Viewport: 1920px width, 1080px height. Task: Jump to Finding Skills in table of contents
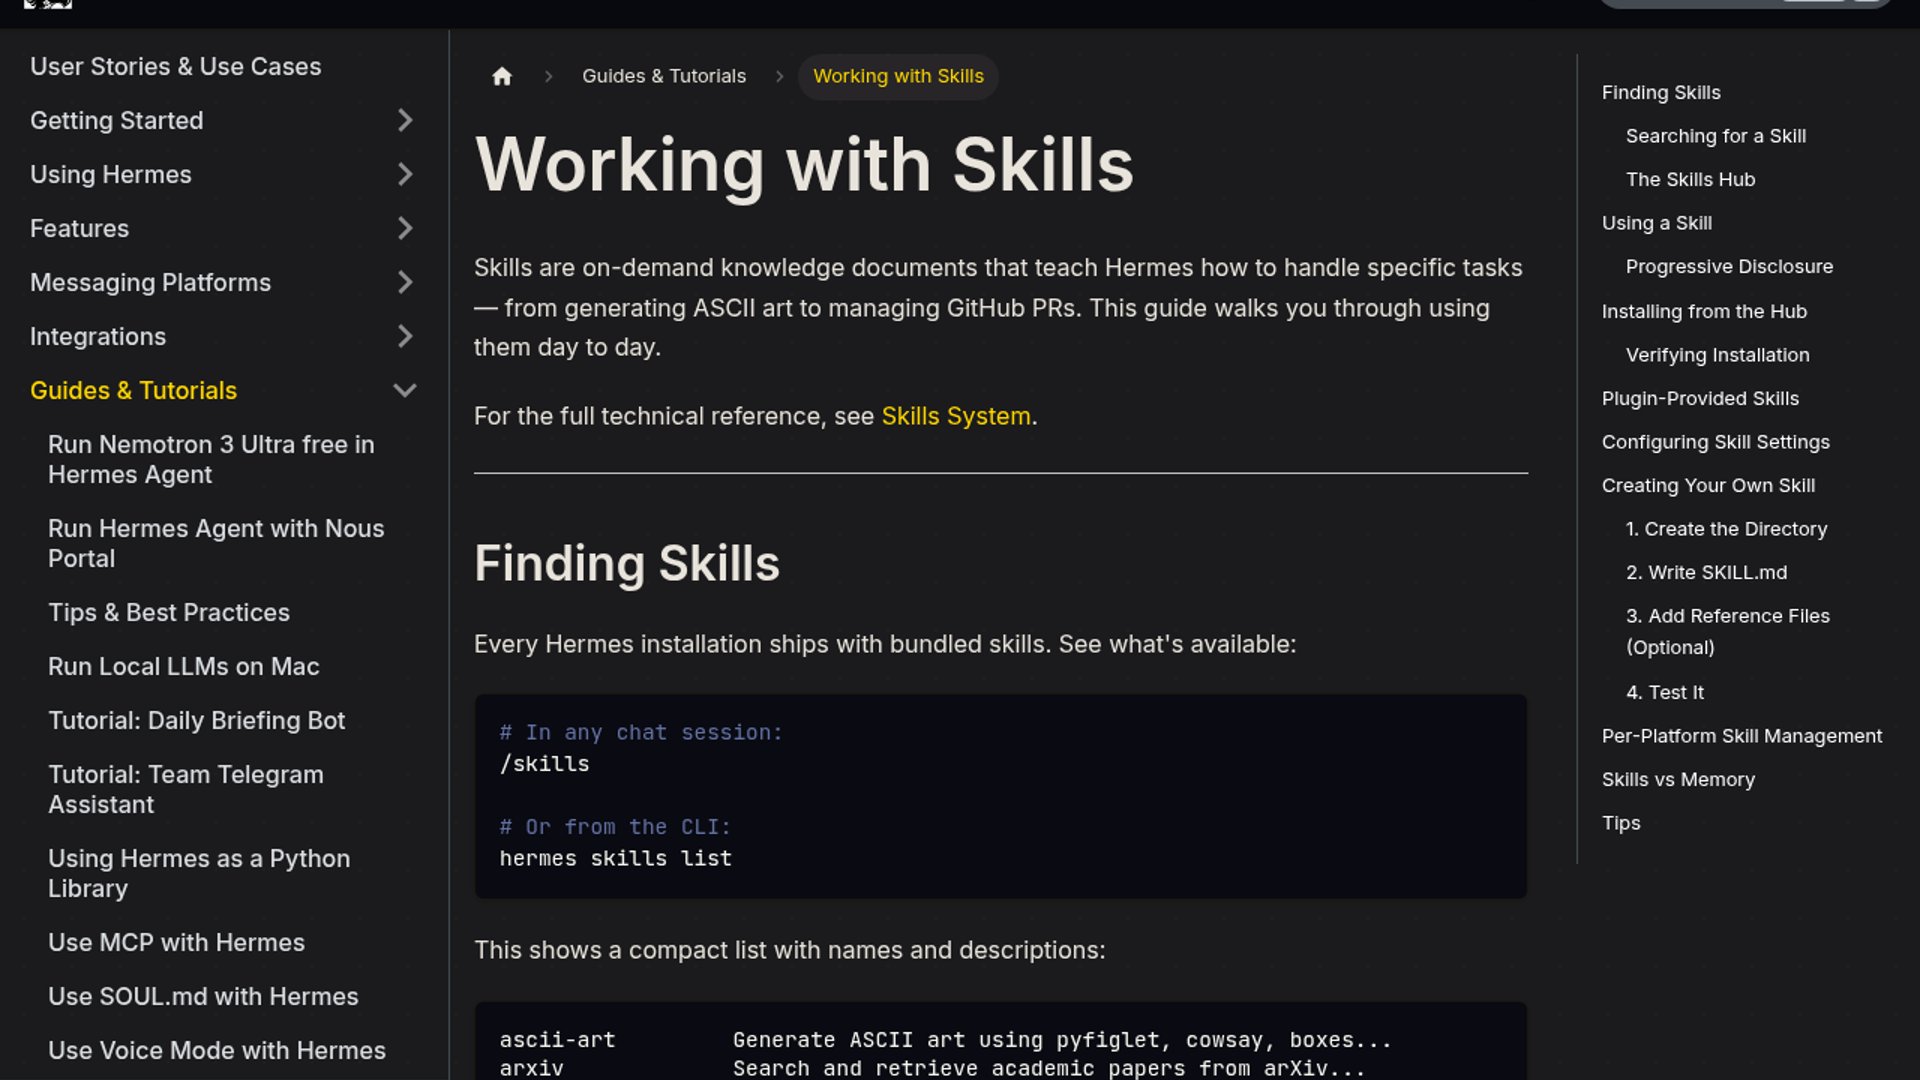tap(1661, 92)
